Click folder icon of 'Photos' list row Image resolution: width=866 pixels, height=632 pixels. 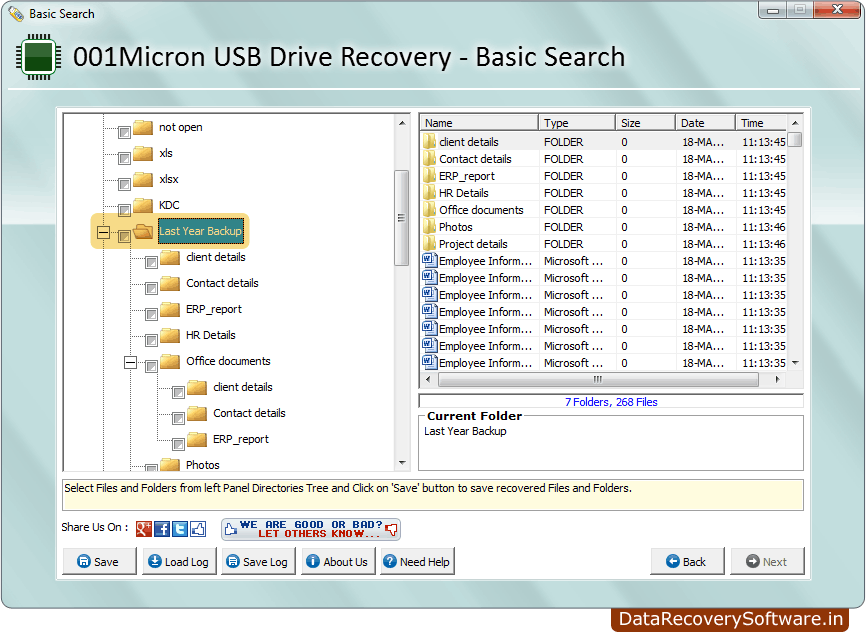pos(430,227)
